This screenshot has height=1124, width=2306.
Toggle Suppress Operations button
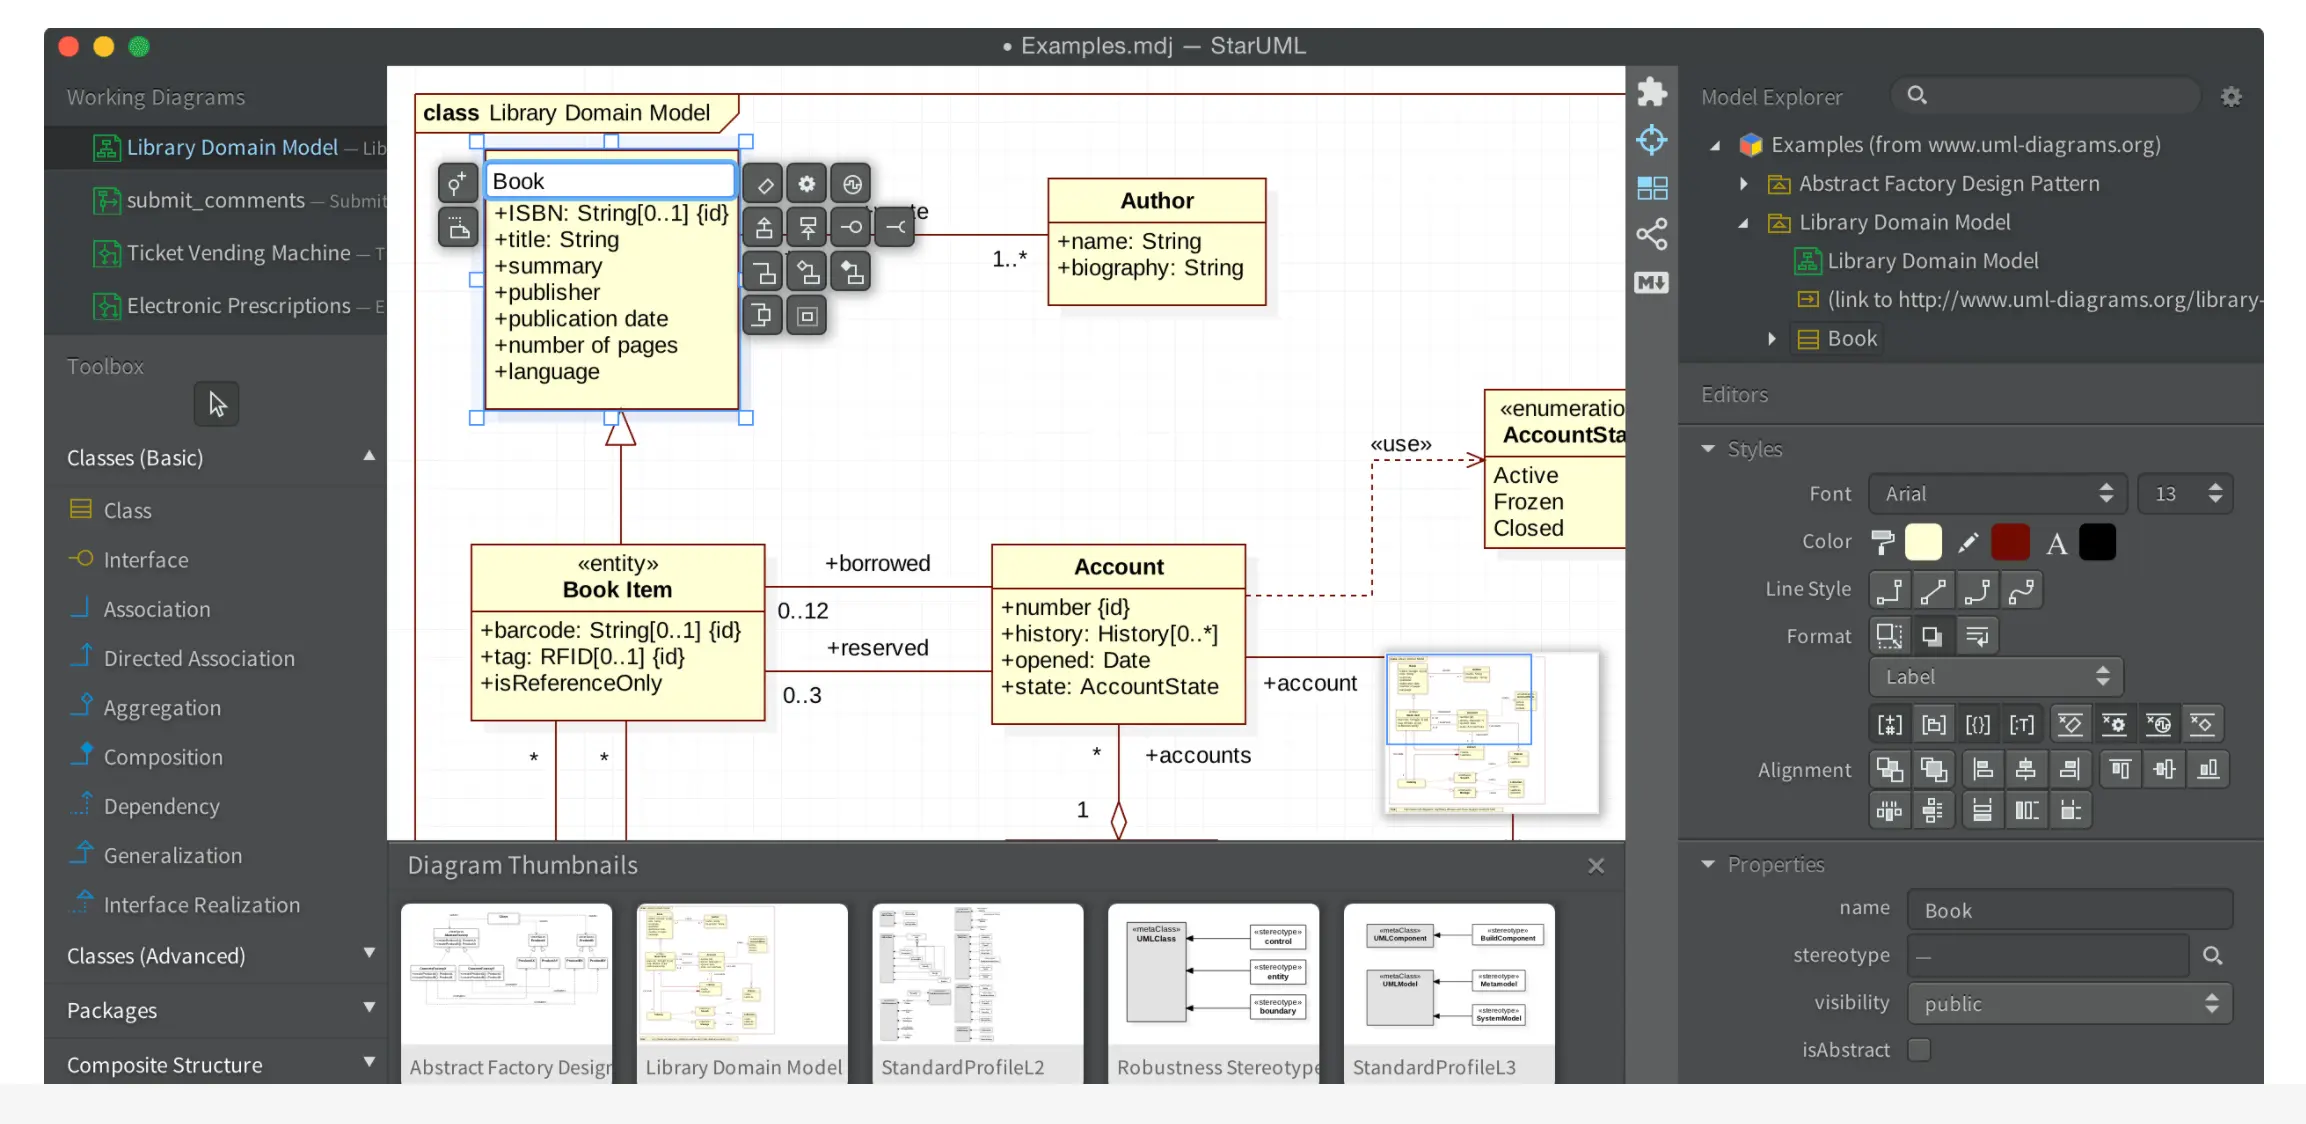tap(2115, 724)
